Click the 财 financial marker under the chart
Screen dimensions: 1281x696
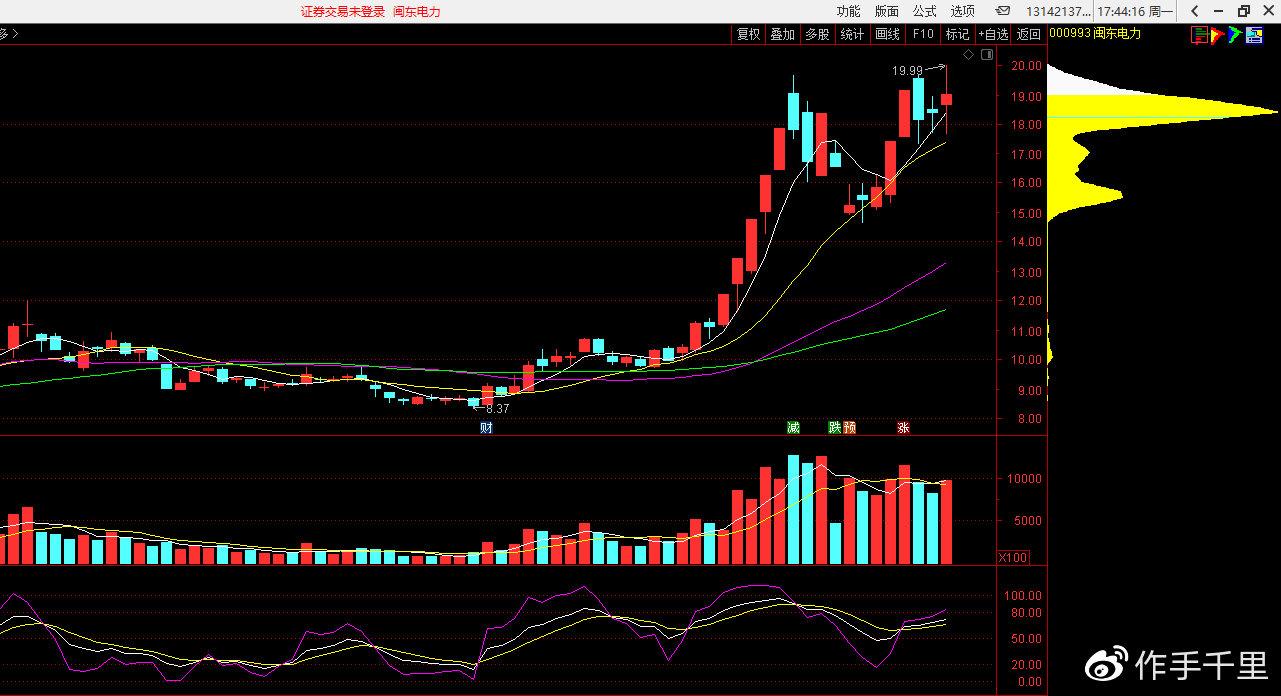(486, 427)
